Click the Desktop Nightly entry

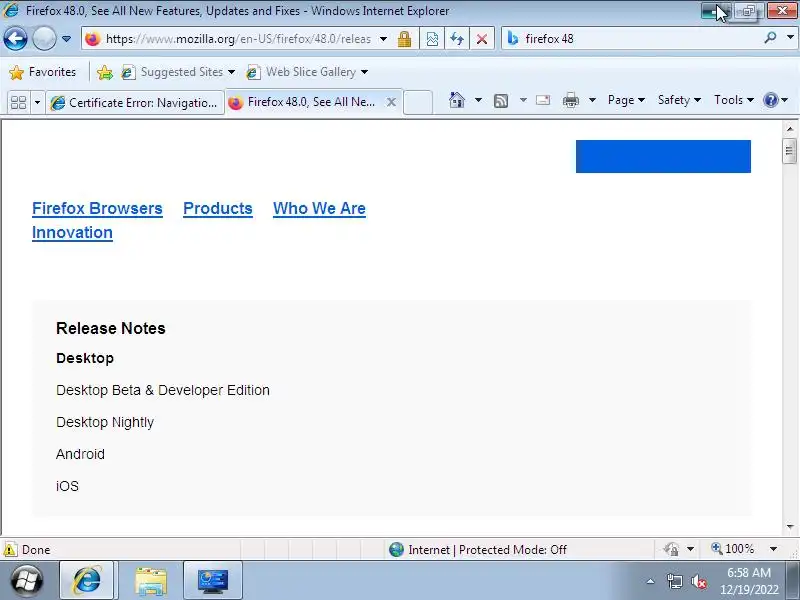(105, 422)
